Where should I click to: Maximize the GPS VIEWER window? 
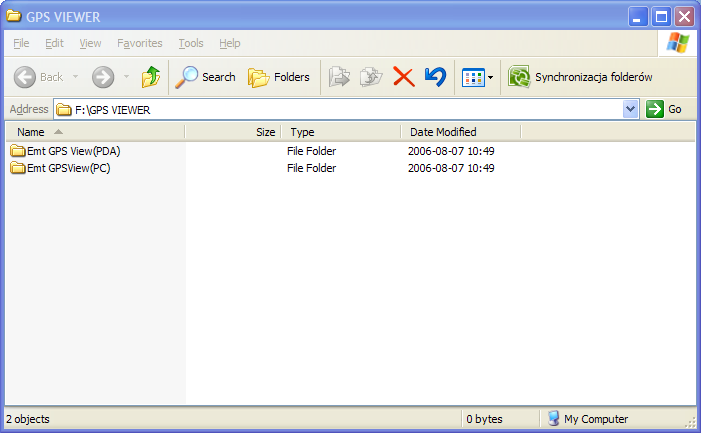click(661, 17)
